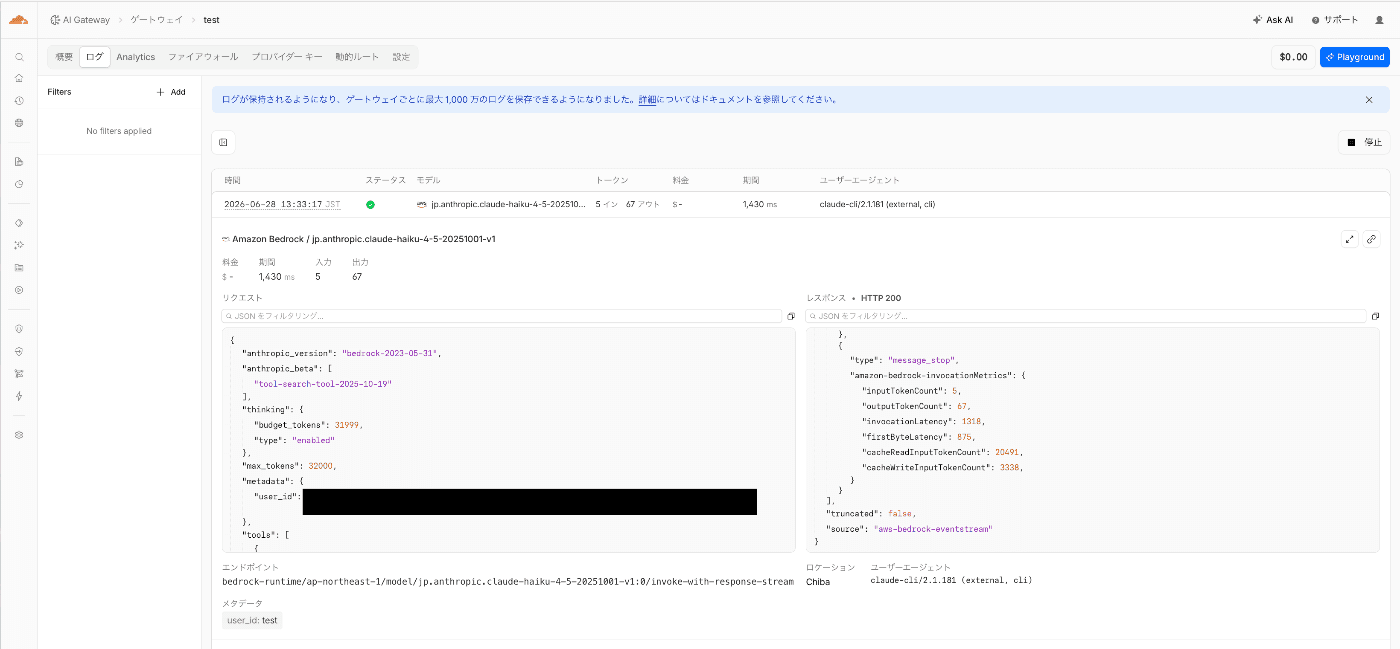Click the bedrock-runtime endpoint URL text
This screenshot has width=1400, height=649.
point(508,581)
